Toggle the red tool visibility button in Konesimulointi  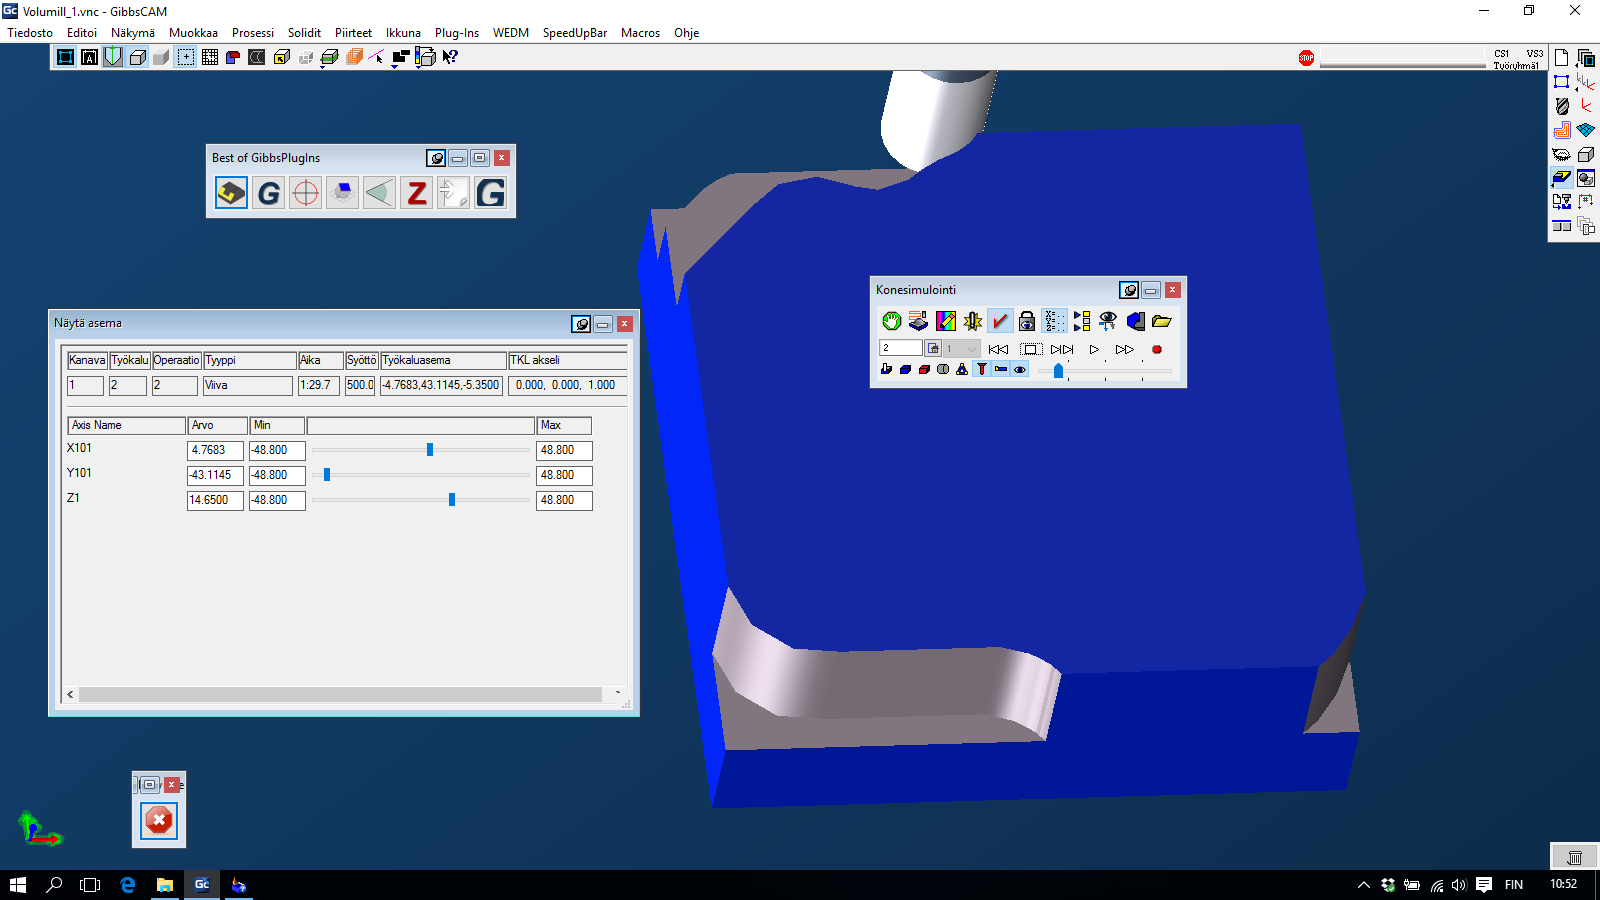[x=981, y=369]
